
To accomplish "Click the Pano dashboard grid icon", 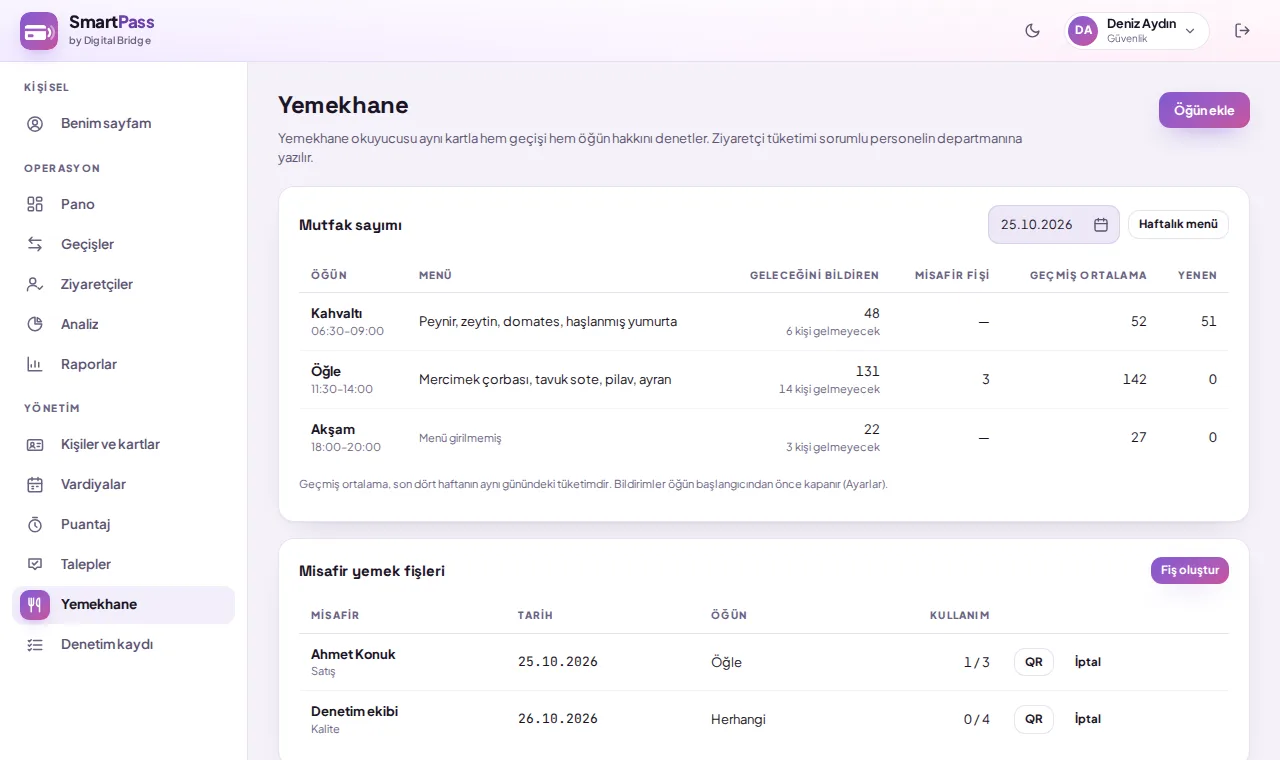I will [35, 204].
